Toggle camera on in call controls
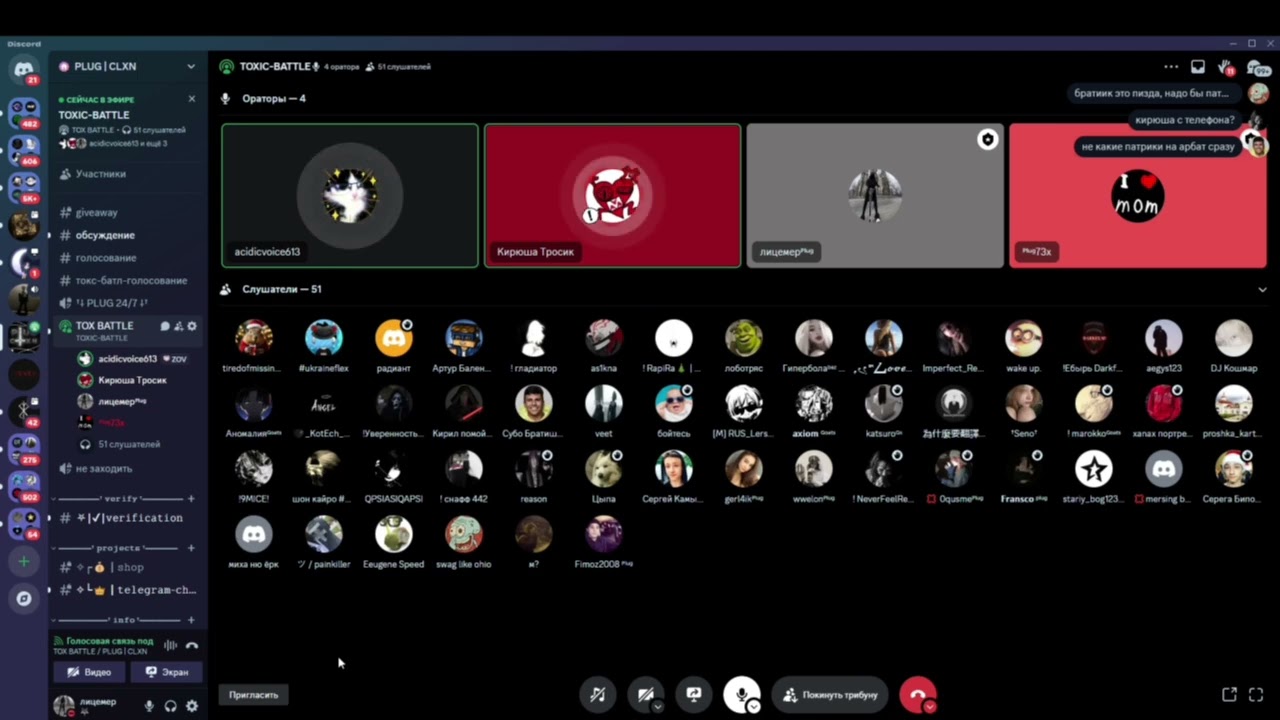 [645, 694]
